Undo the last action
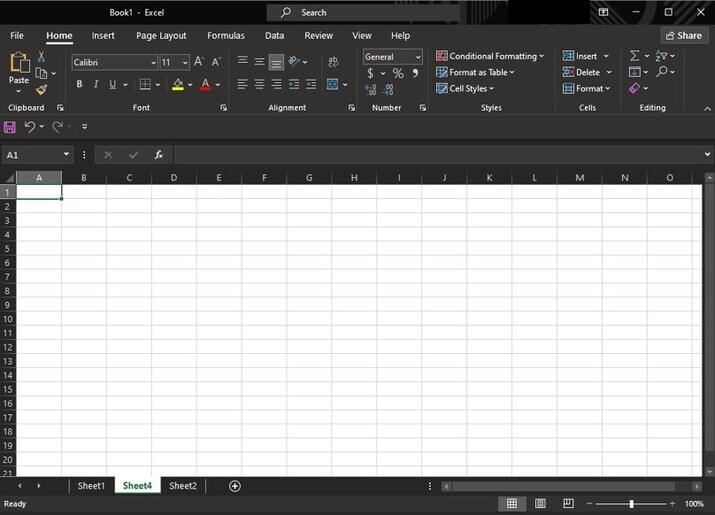The image size is (715, 515). point(30,126)
